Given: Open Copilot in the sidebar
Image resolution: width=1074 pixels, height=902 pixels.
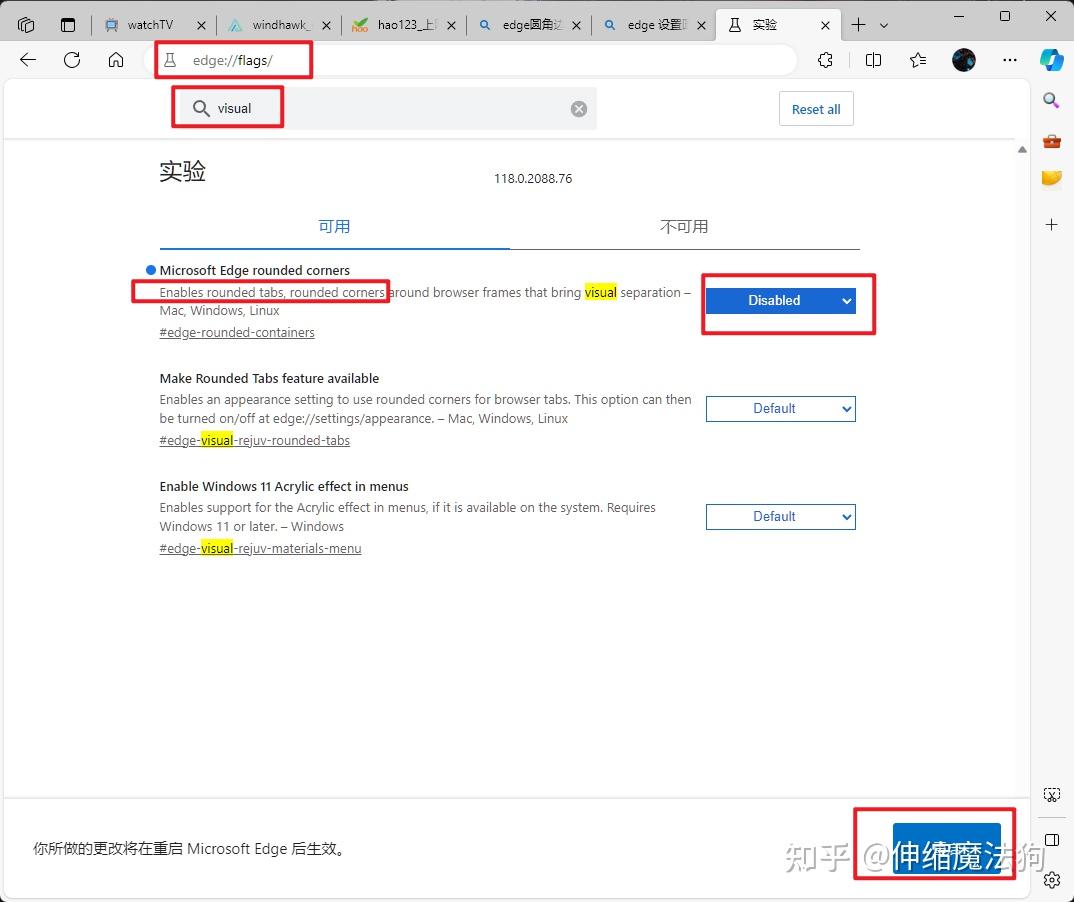Looking at the screenshot, I should click(1051, 60).
